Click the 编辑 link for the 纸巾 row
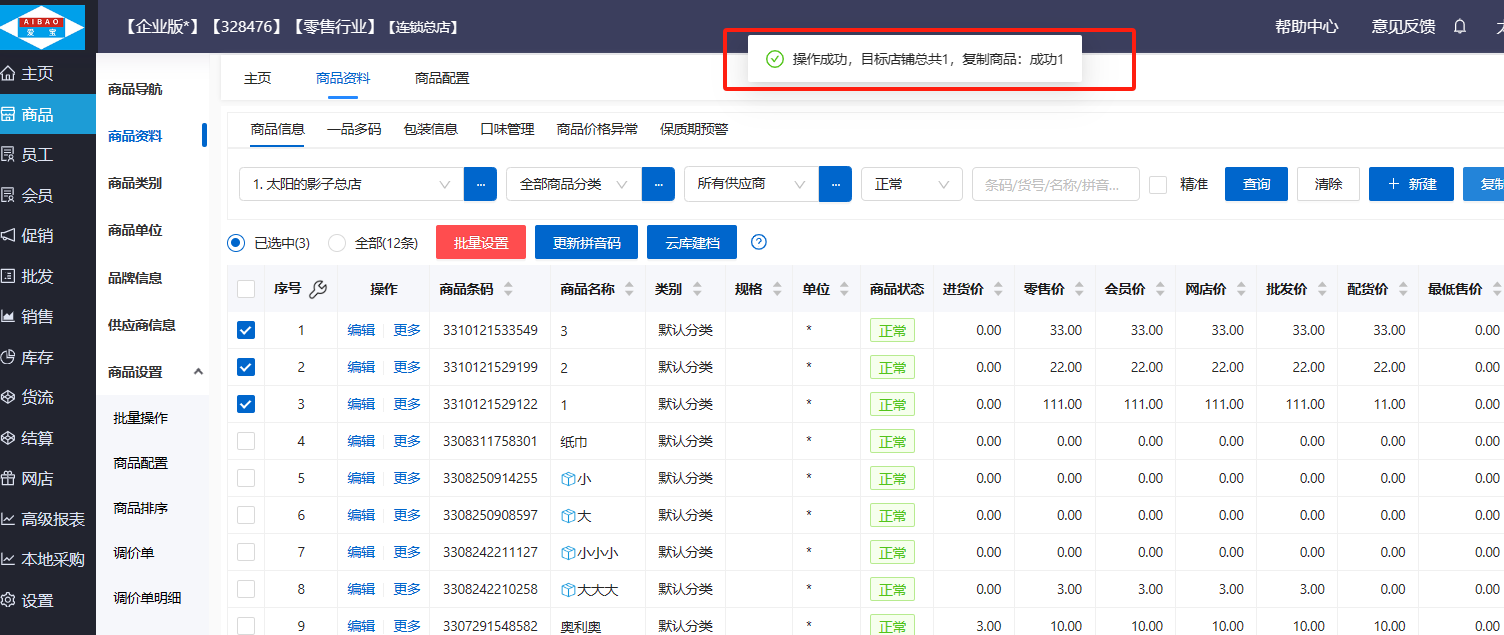1504x635 pixels. point(361,441)
